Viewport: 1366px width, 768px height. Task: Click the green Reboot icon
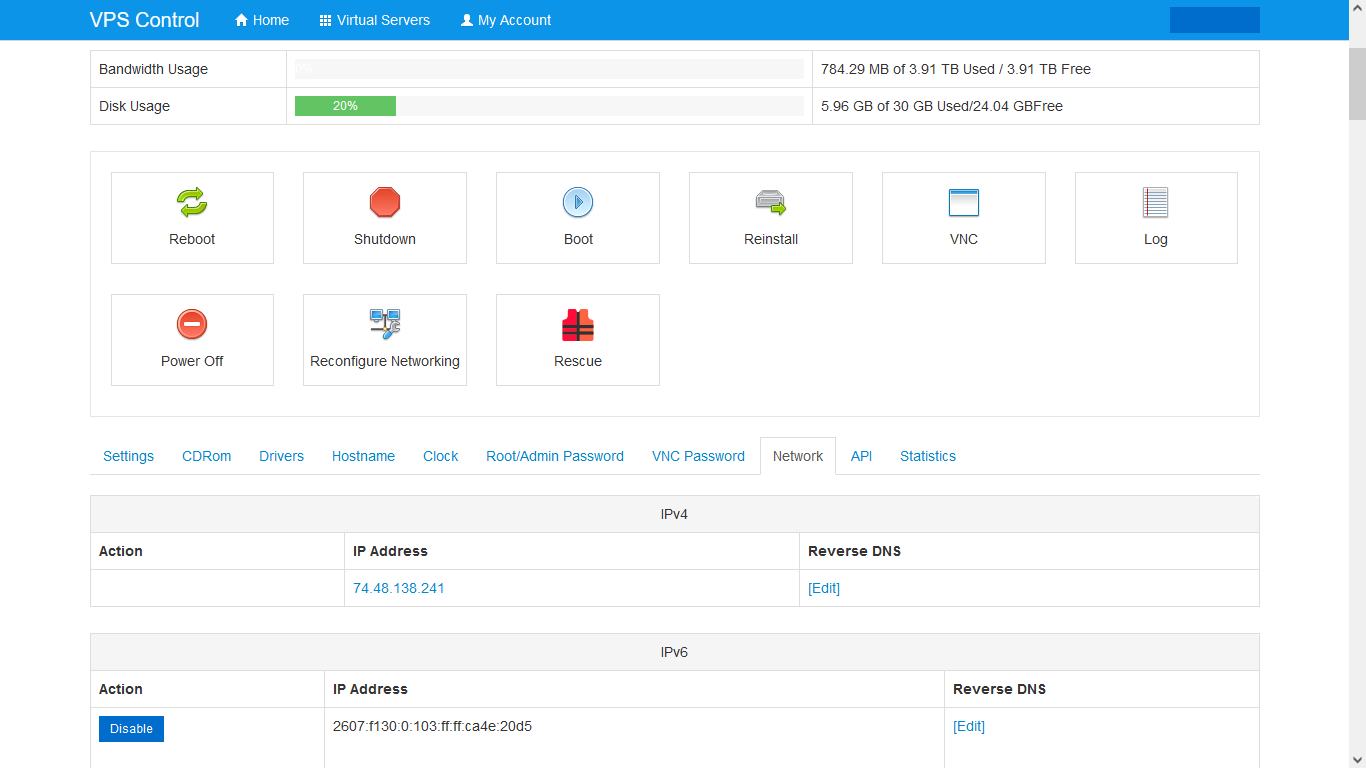coord(192,203)
